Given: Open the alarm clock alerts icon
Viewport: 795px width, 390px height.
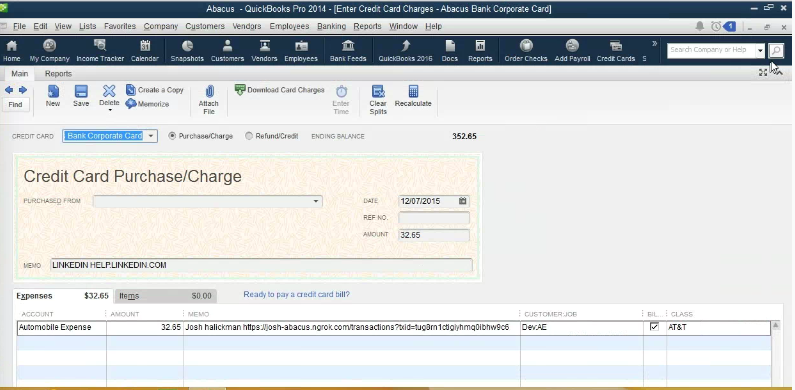Looking at the screenshot, I should (x=716, y=26).
